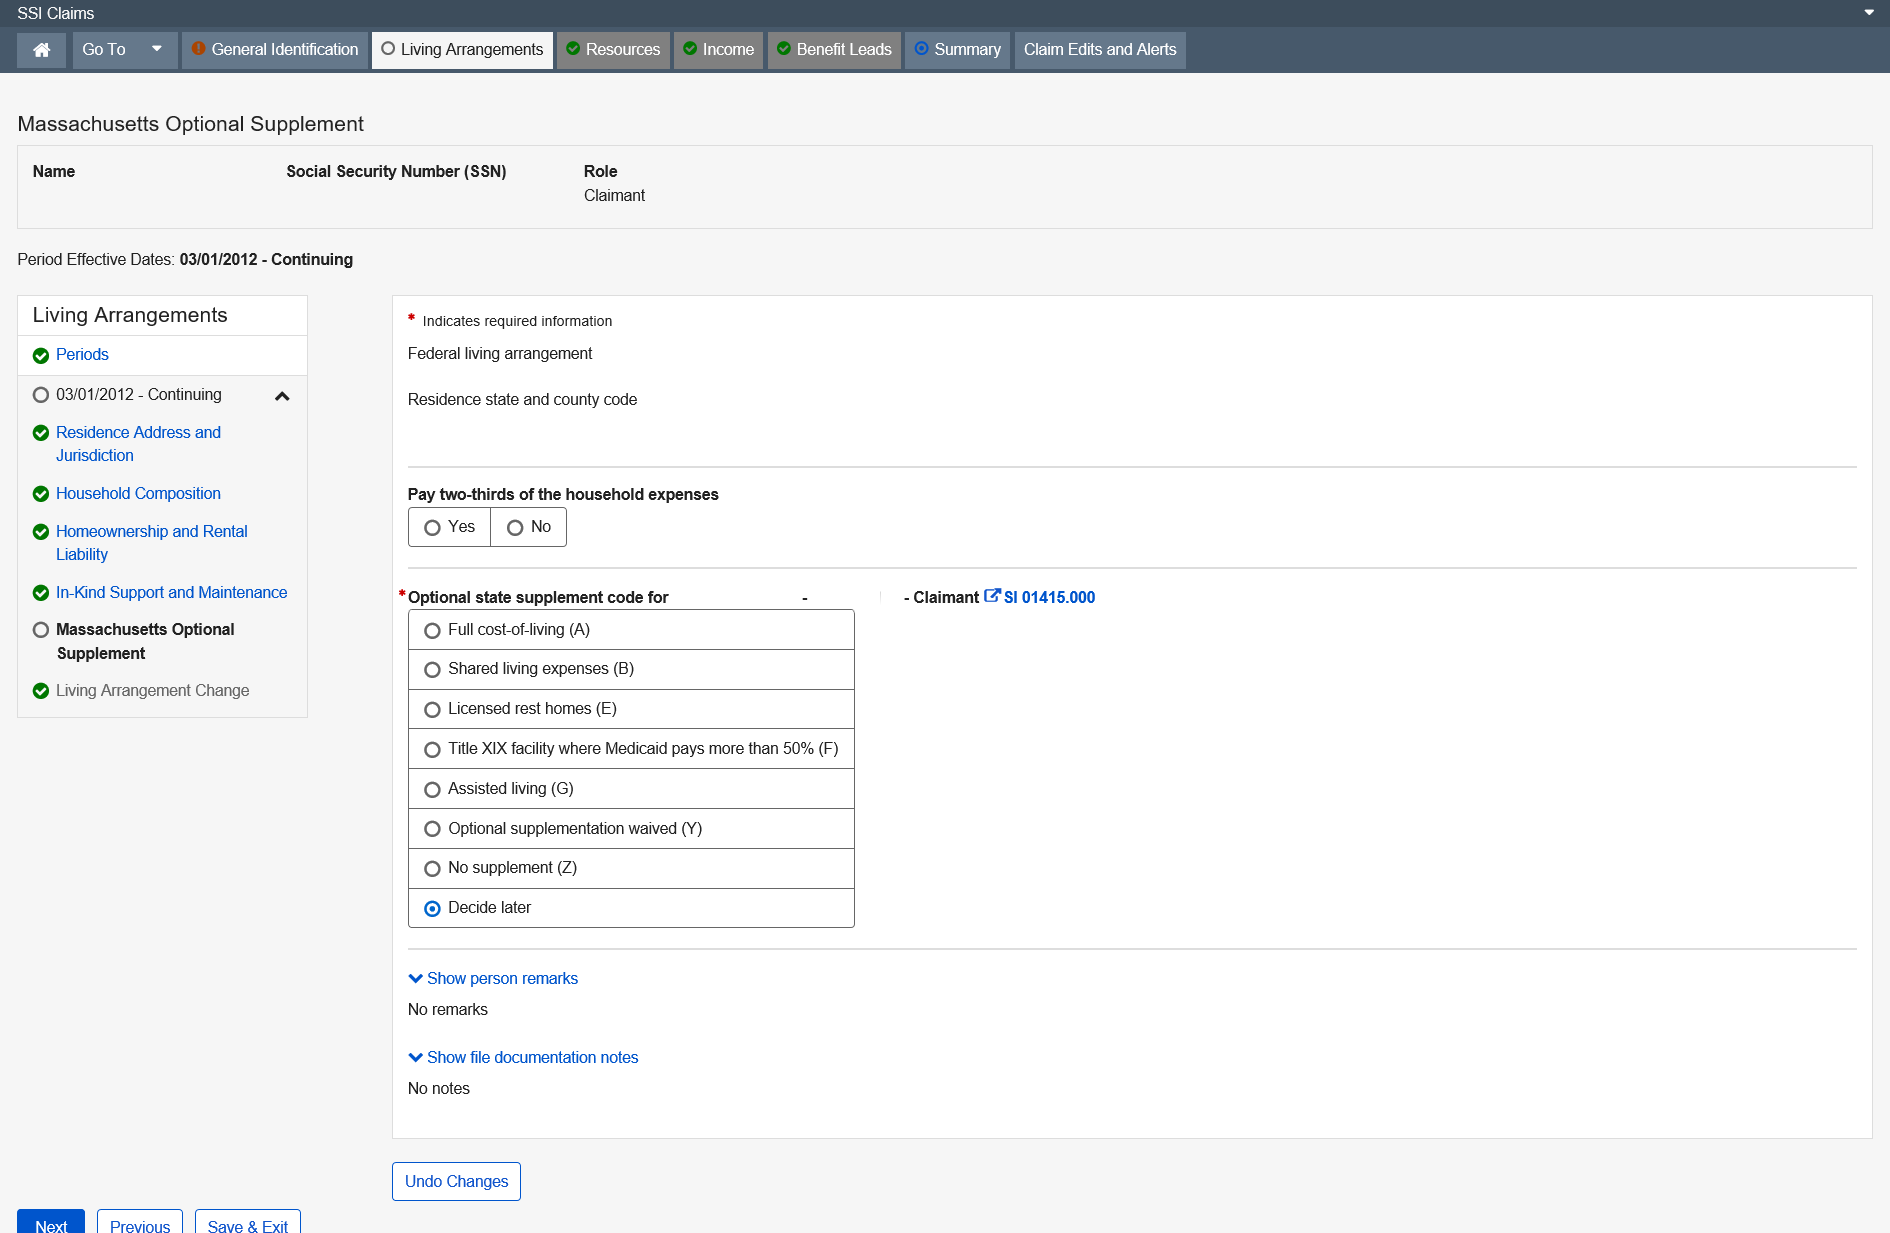1890x1233 pixels.
Task: Click the external link icon beside SI 01415.000
Action: click(x=991, y=596)
